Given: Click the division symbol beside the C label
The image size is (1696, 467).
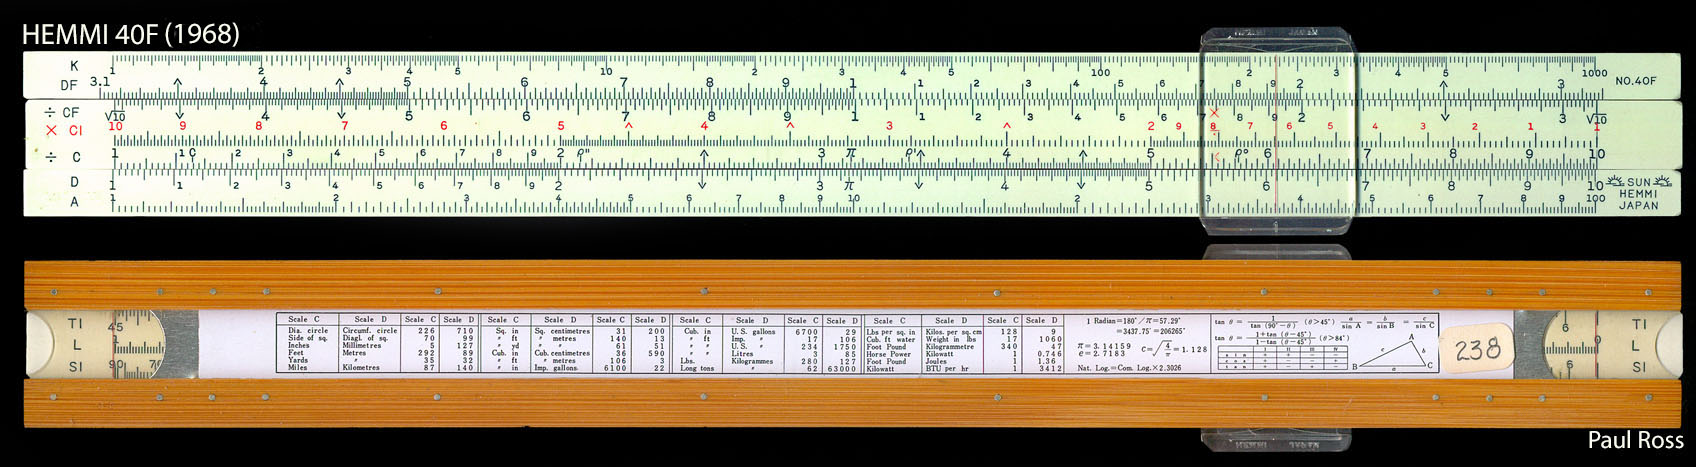Looking at the screenshot, I should [x=51, y=157].
